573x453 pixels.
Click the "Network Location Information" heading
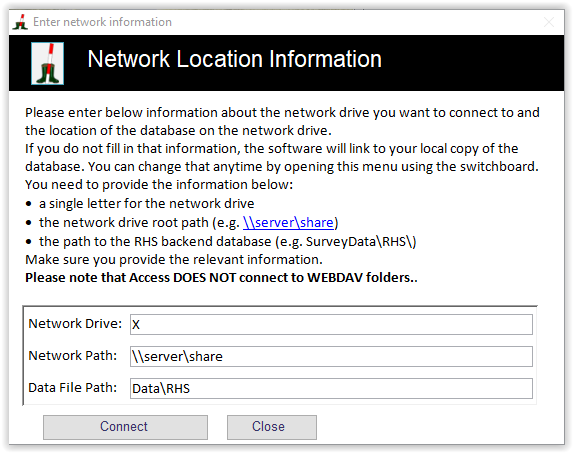(x=235, y=59)
